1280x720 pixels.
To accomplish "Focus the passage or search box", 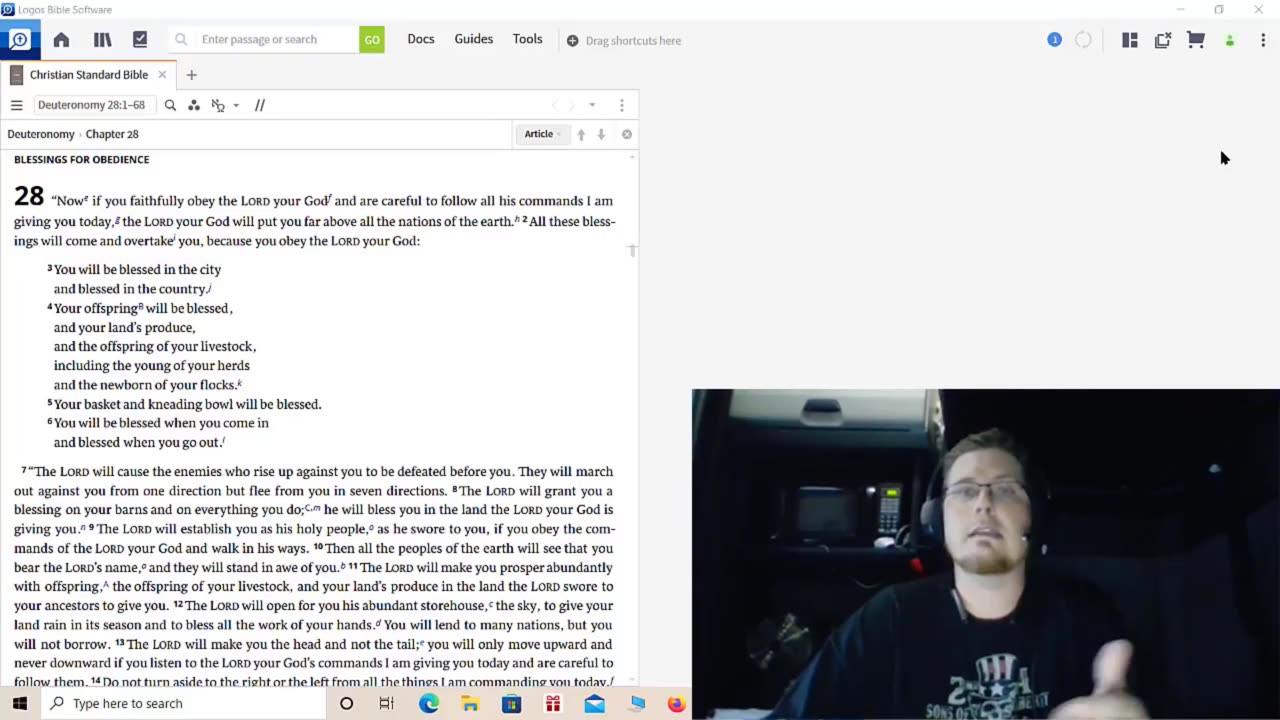I will coord(265,40).
